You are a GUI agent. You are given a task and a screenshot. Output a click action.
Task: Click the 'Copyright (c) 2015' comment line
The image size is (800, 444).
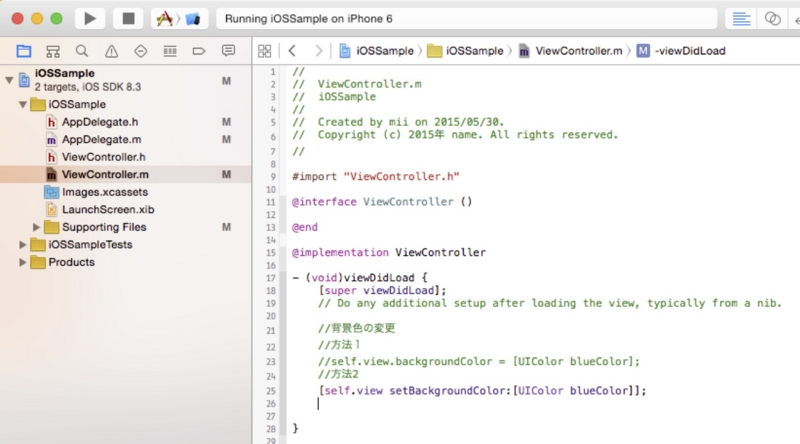click(455, 135)
